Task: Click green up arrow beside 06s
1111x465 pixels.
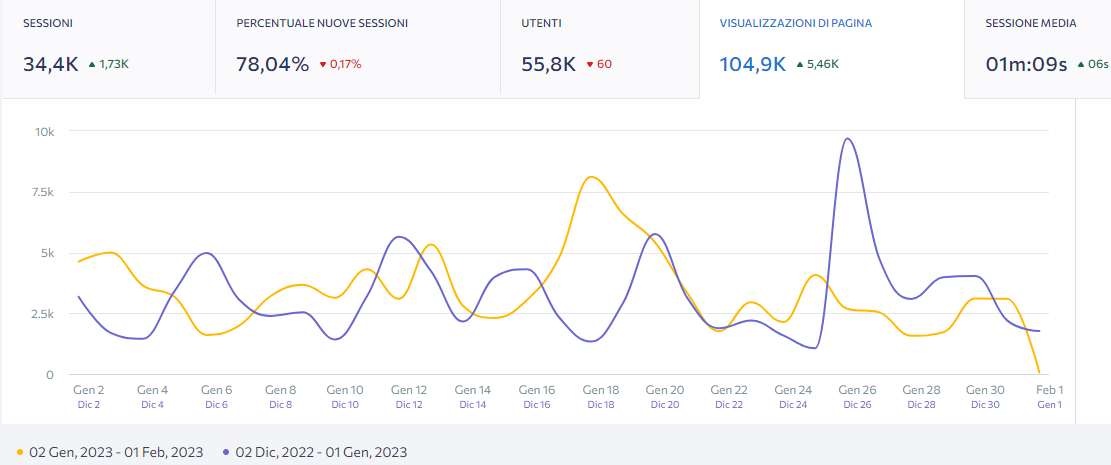Action: pyautogui.click(x=1080, y=65)
